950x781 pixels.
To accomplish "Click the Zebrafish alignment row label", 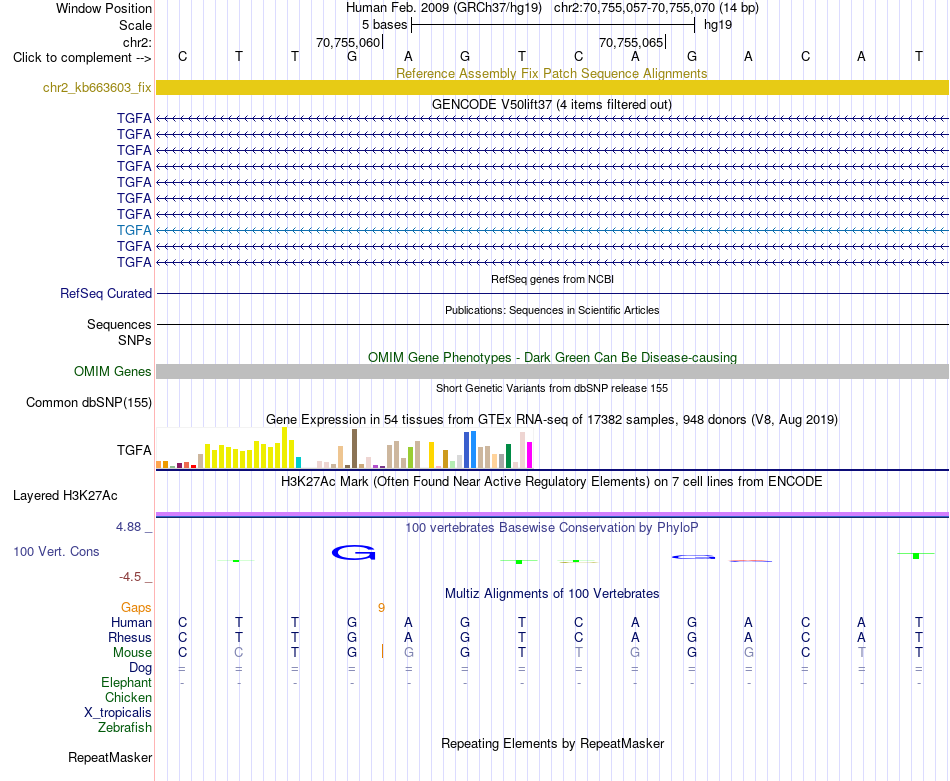I will 125,728.
